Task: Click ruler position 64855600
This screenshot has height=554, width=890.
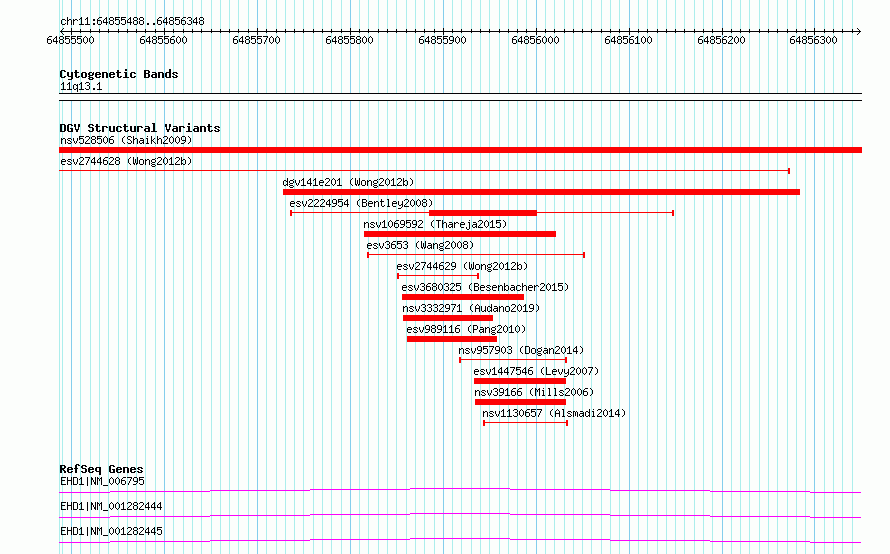Action: pos(163,40)
